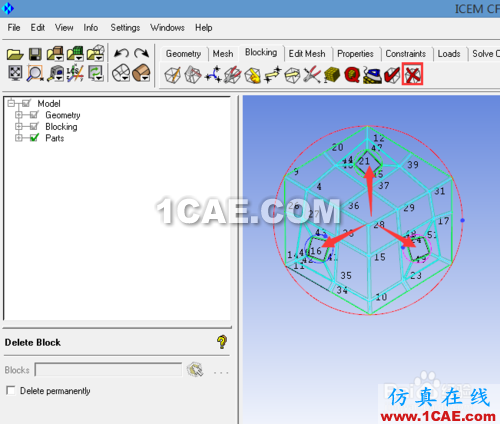Click the Redo arrow icon

tap(141, 54)
